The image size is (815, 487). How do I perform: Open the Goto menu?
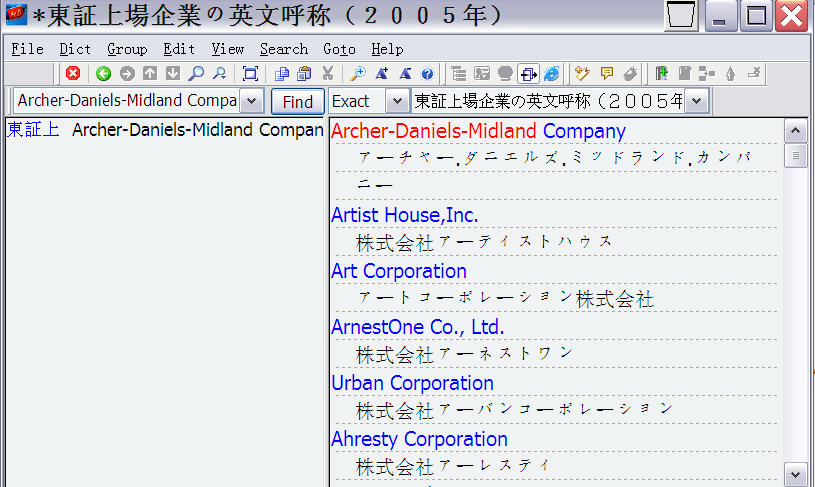pos(339,49)
